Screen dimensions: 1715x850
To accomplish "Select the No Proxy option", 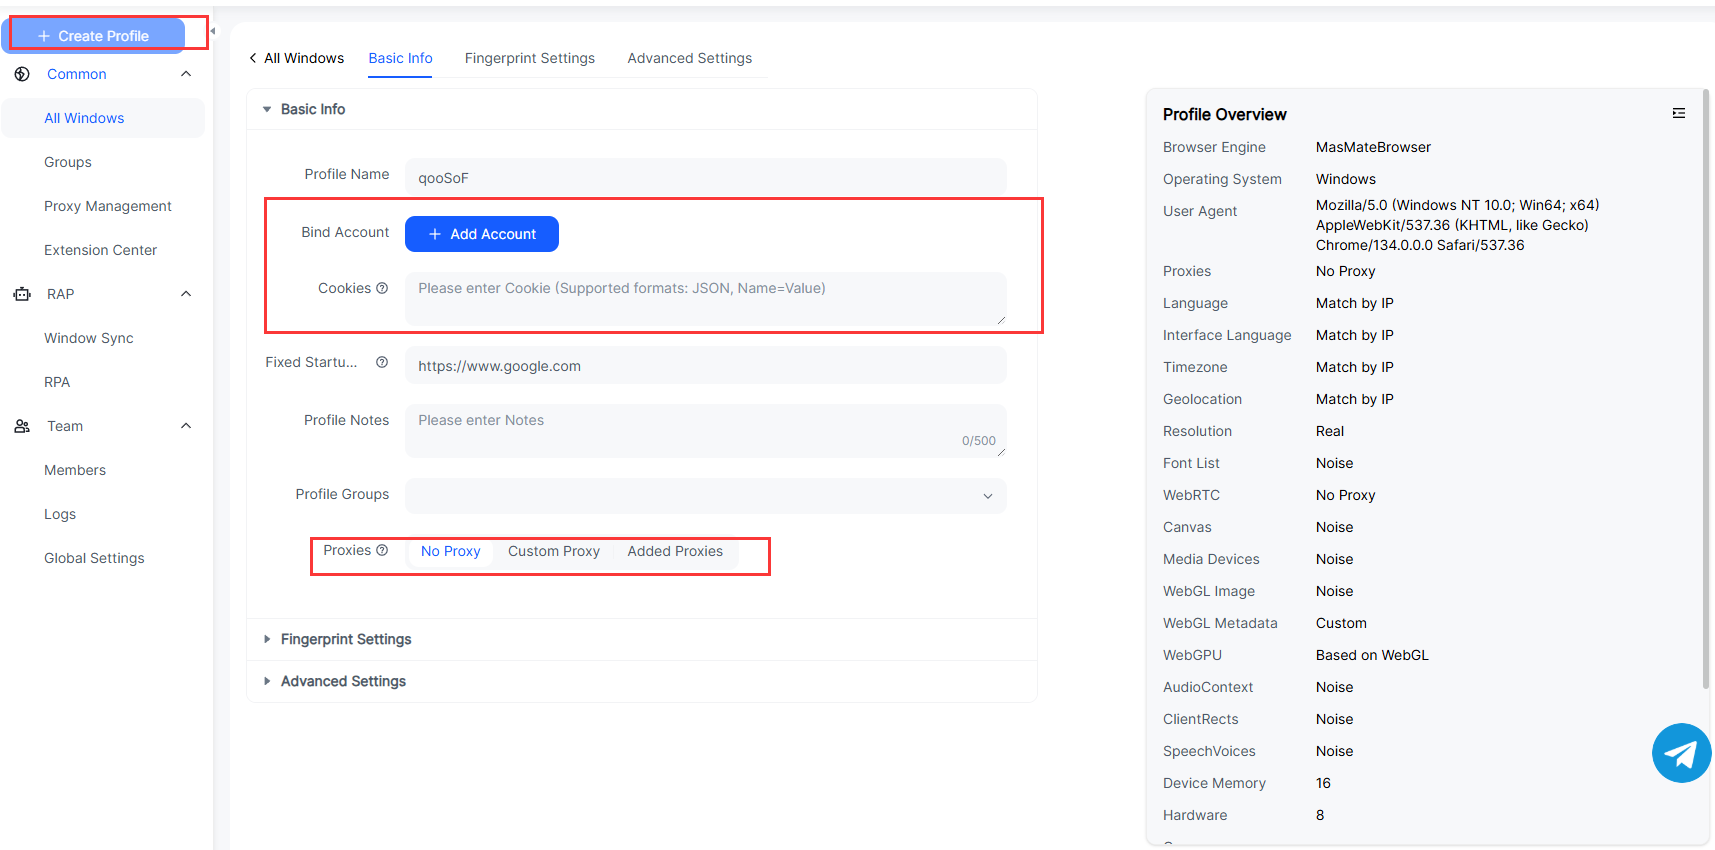I will (450, 551).
